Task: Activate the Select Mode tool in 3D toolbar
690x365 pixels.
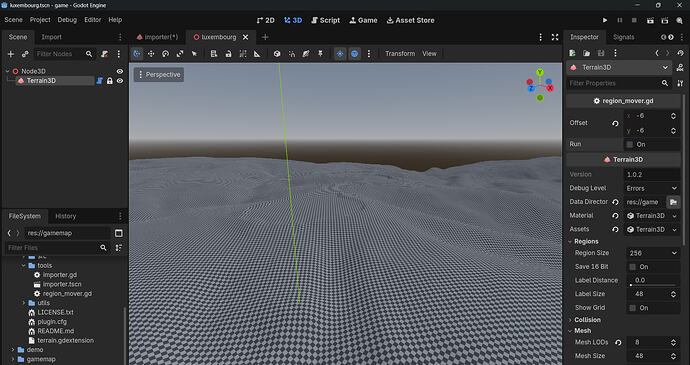Action: coord(137,54)
